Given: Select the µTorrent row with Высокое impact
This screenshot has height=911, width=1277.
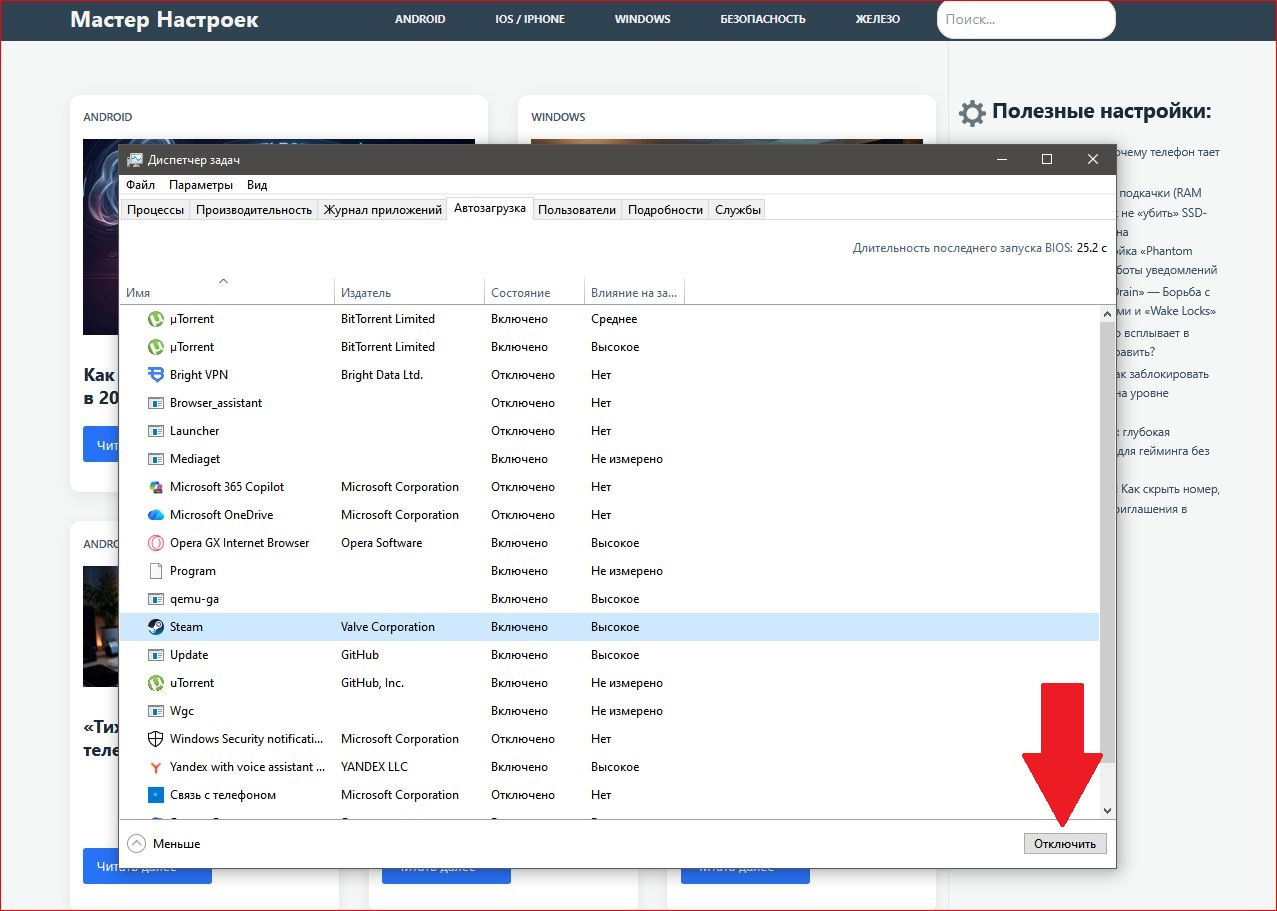Looking at the screenshot, I should [609, 347].
